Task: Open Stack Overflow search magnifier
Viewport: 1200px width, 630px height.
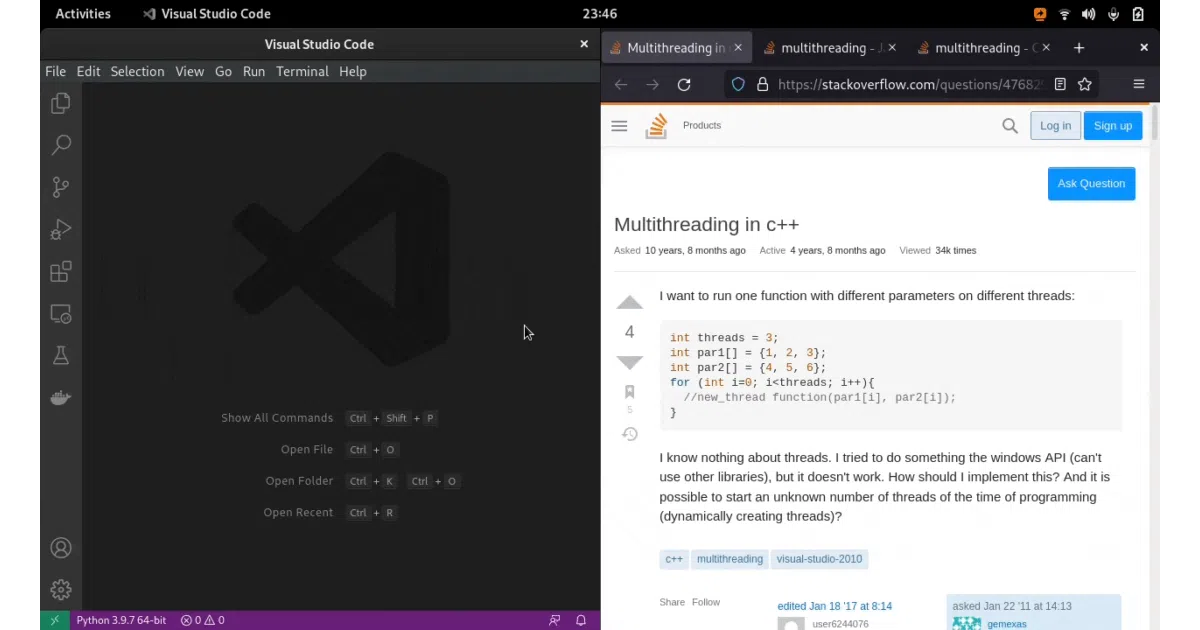Action: click(1010, 126)
